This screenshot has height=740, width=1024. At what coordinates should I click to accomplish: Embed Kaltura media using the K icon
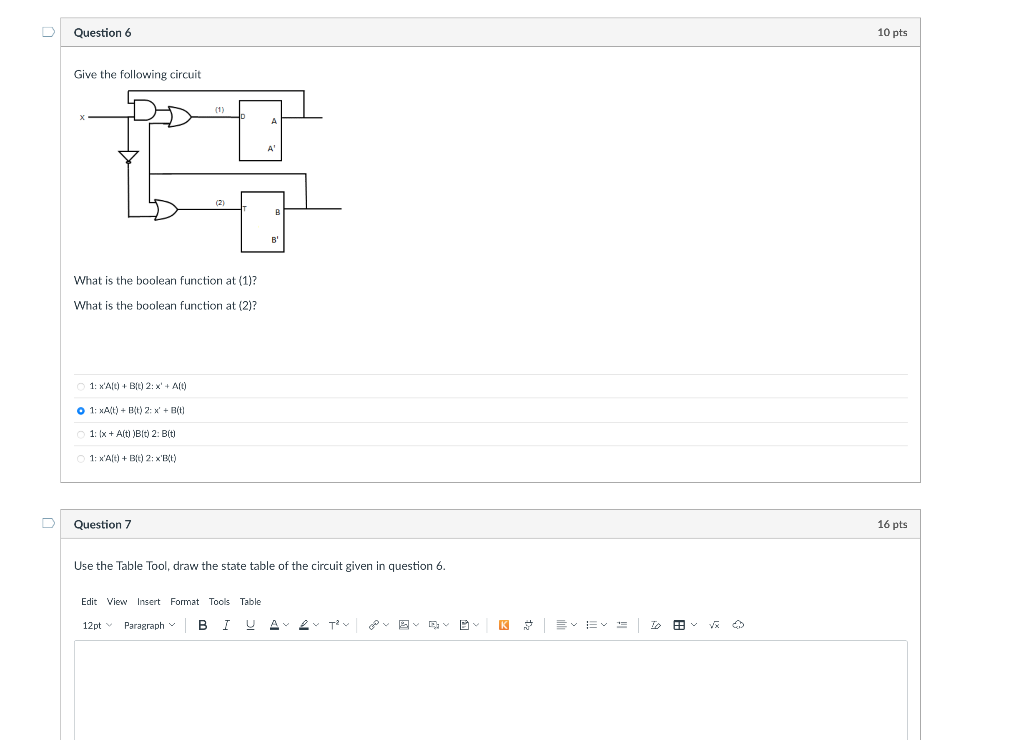point(504,625)
